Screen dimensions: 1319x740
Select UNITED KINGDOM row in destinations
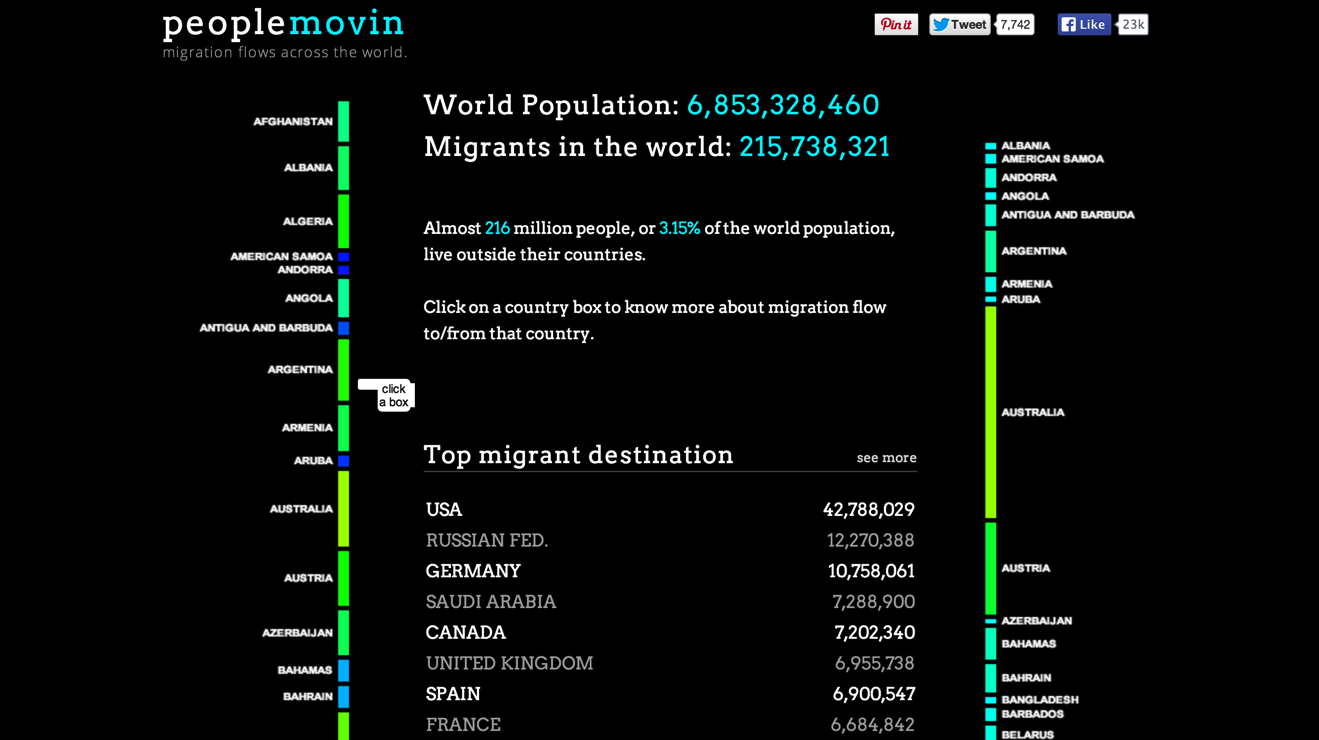point(670,664)
